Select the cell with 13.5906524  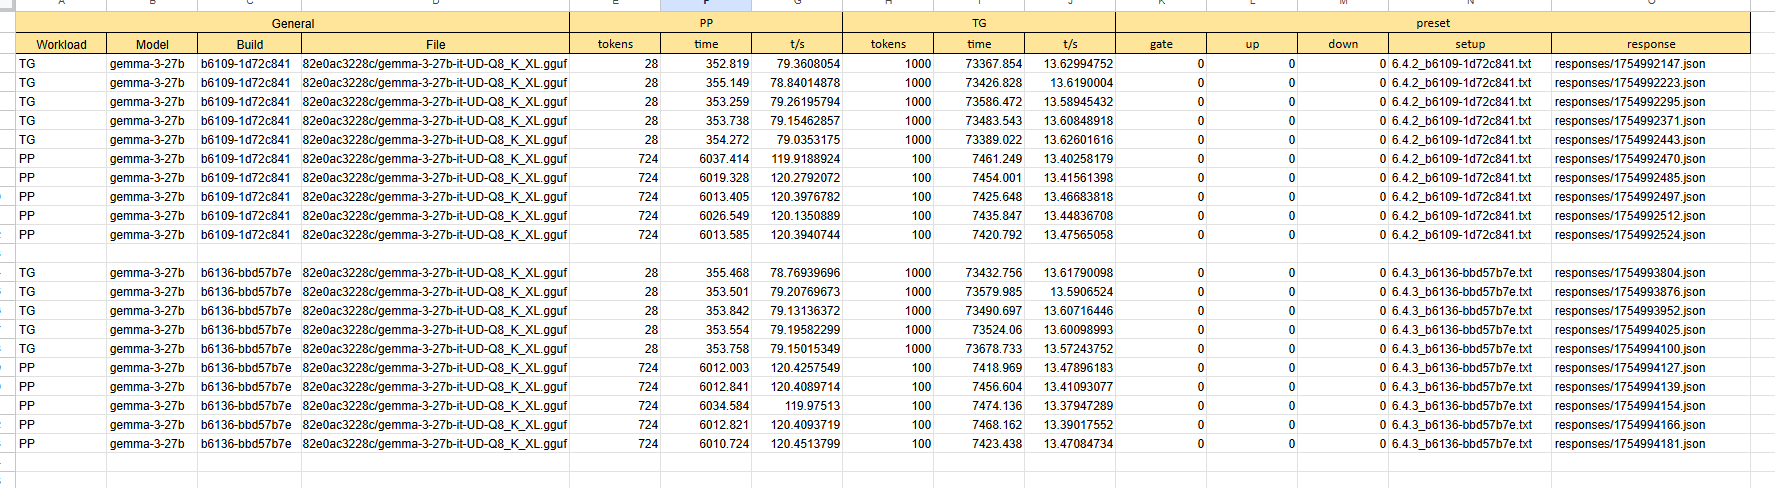[1070, 291]
